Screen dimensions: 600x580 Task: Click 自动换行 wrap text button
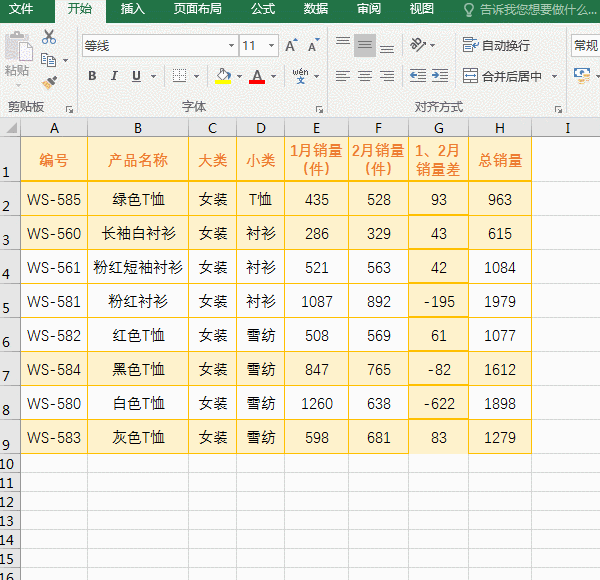click(x=496, y=46)
